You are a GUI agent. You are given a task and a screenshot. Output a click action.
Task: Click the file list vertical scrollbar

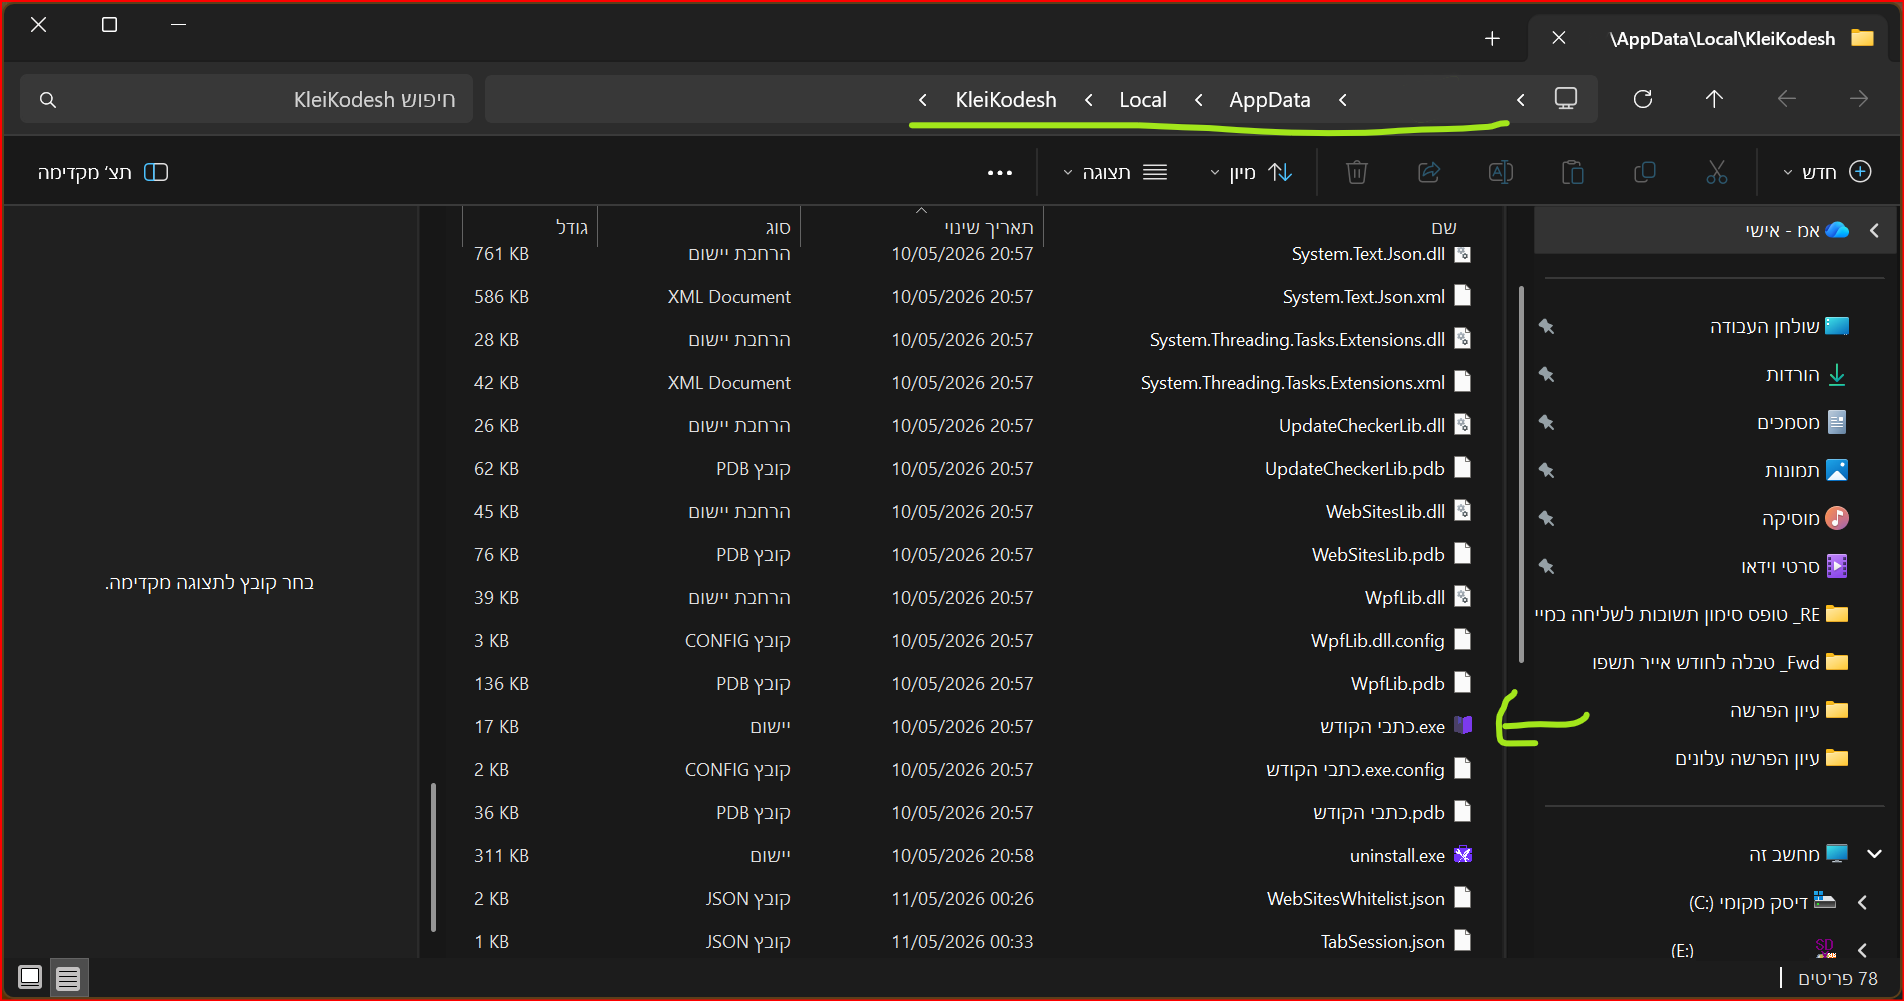[x=433, y=857]
